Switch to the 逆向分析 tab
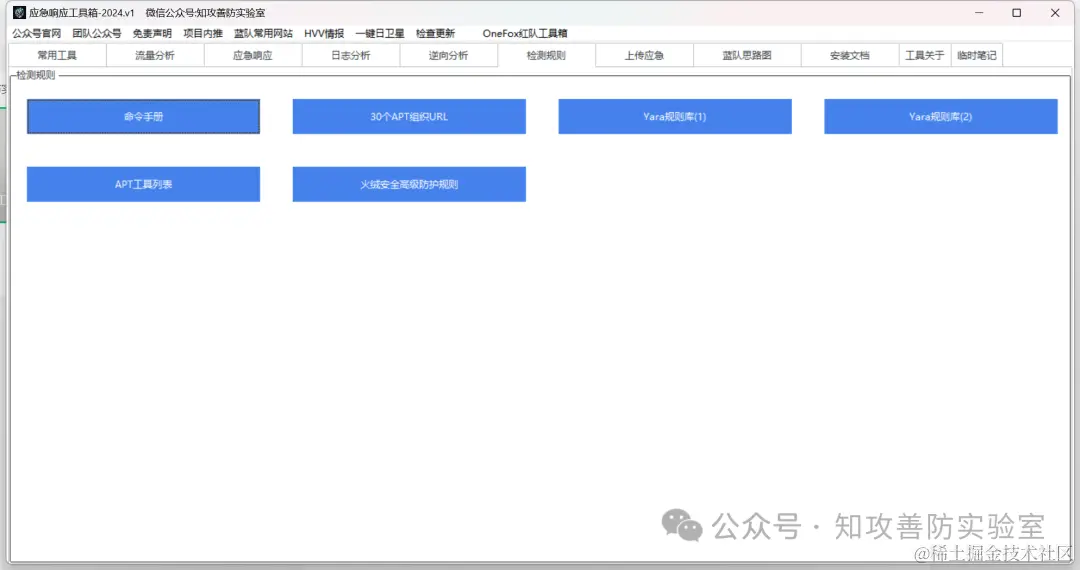The height and width of the screenshot is (570, 1080). [x=448, y=55]
